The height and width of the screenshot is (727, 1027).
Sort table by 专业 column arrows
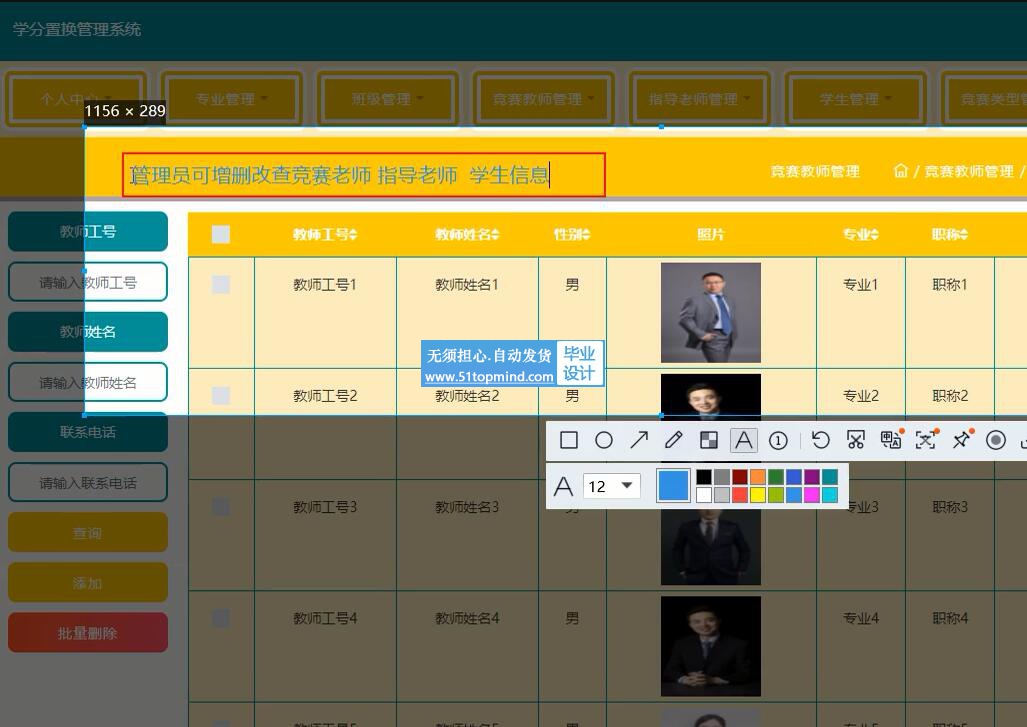(x=874, y=234)
